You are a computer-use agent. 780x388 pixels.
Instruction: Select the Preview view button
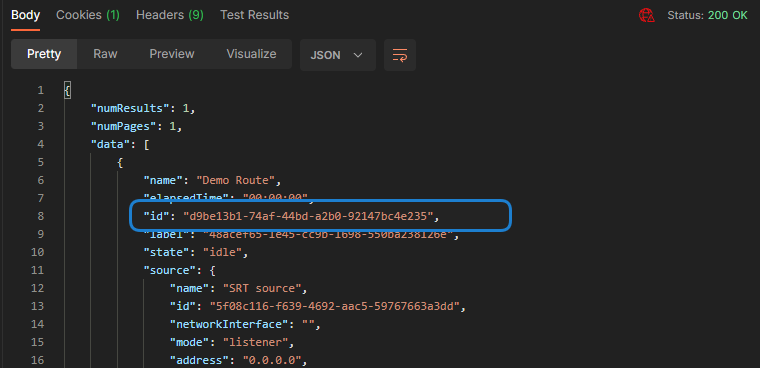point(172,54)
